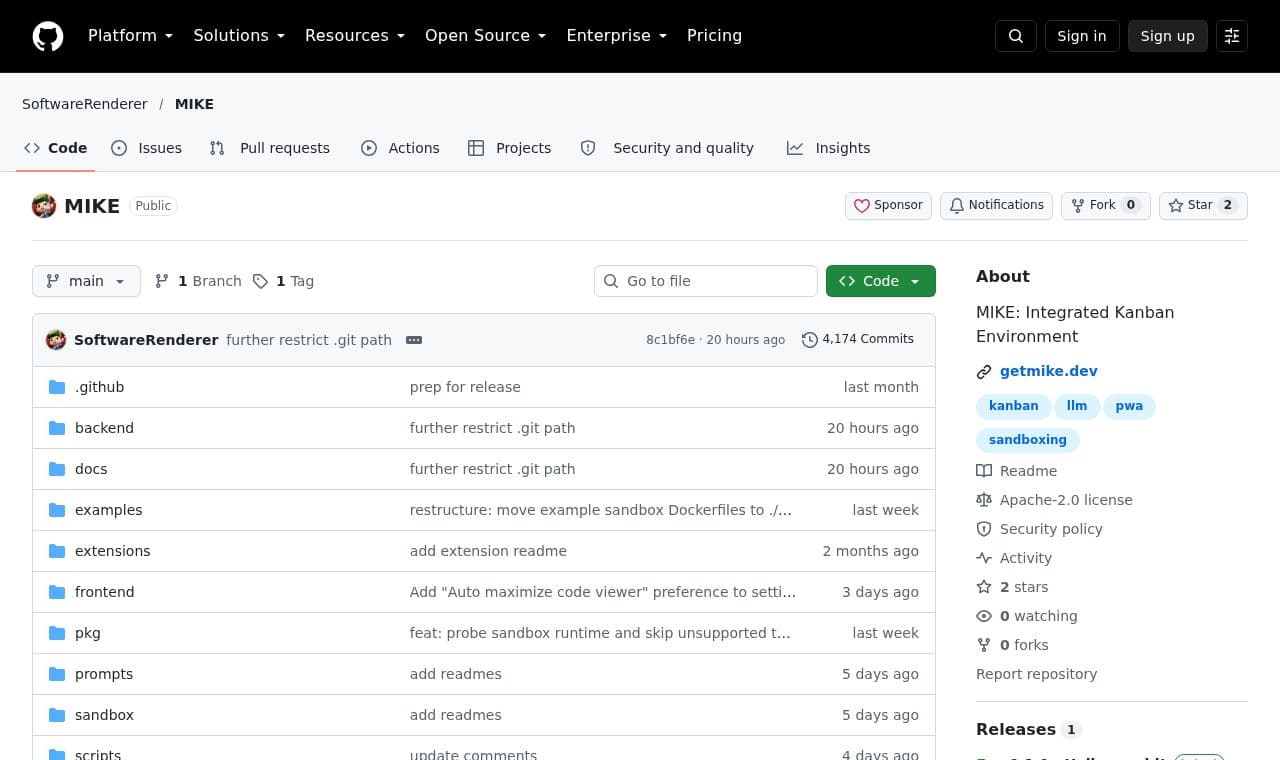Switch to the Insights tab
The height and width of the screenshot is (760, 1280).
tap(829, 148)
